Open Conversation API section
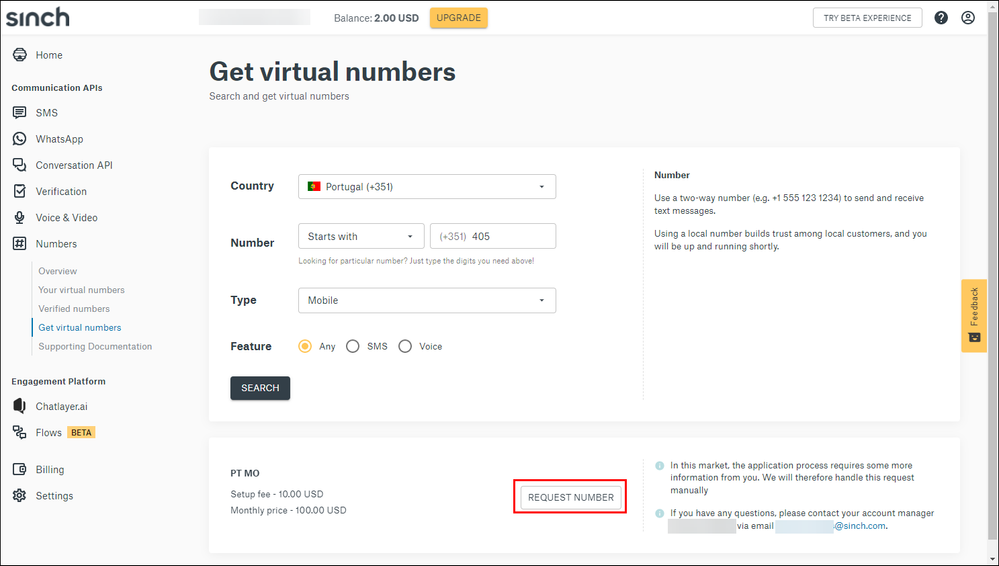This screenshot has height=566, width=999. (x=74, y=165)
